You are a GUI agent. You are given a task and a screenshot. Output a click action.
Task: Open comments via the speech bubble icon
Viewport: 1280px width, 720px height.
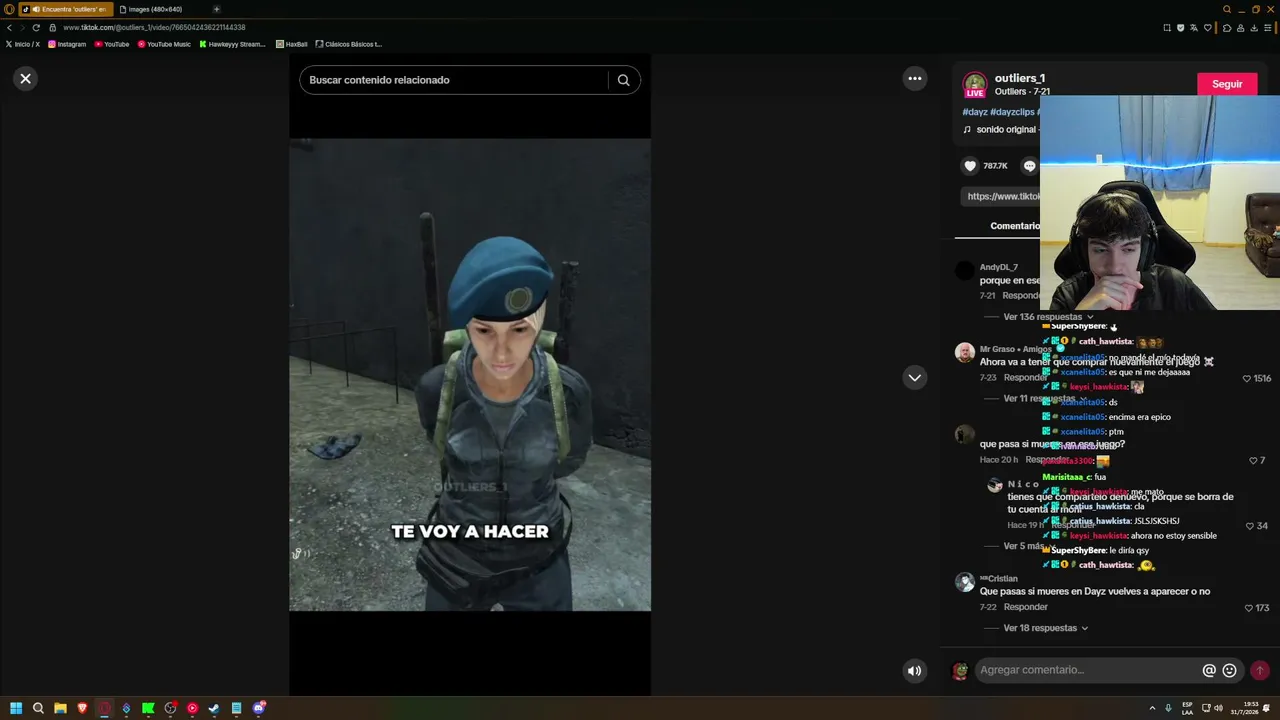(x=1030, y=166)
